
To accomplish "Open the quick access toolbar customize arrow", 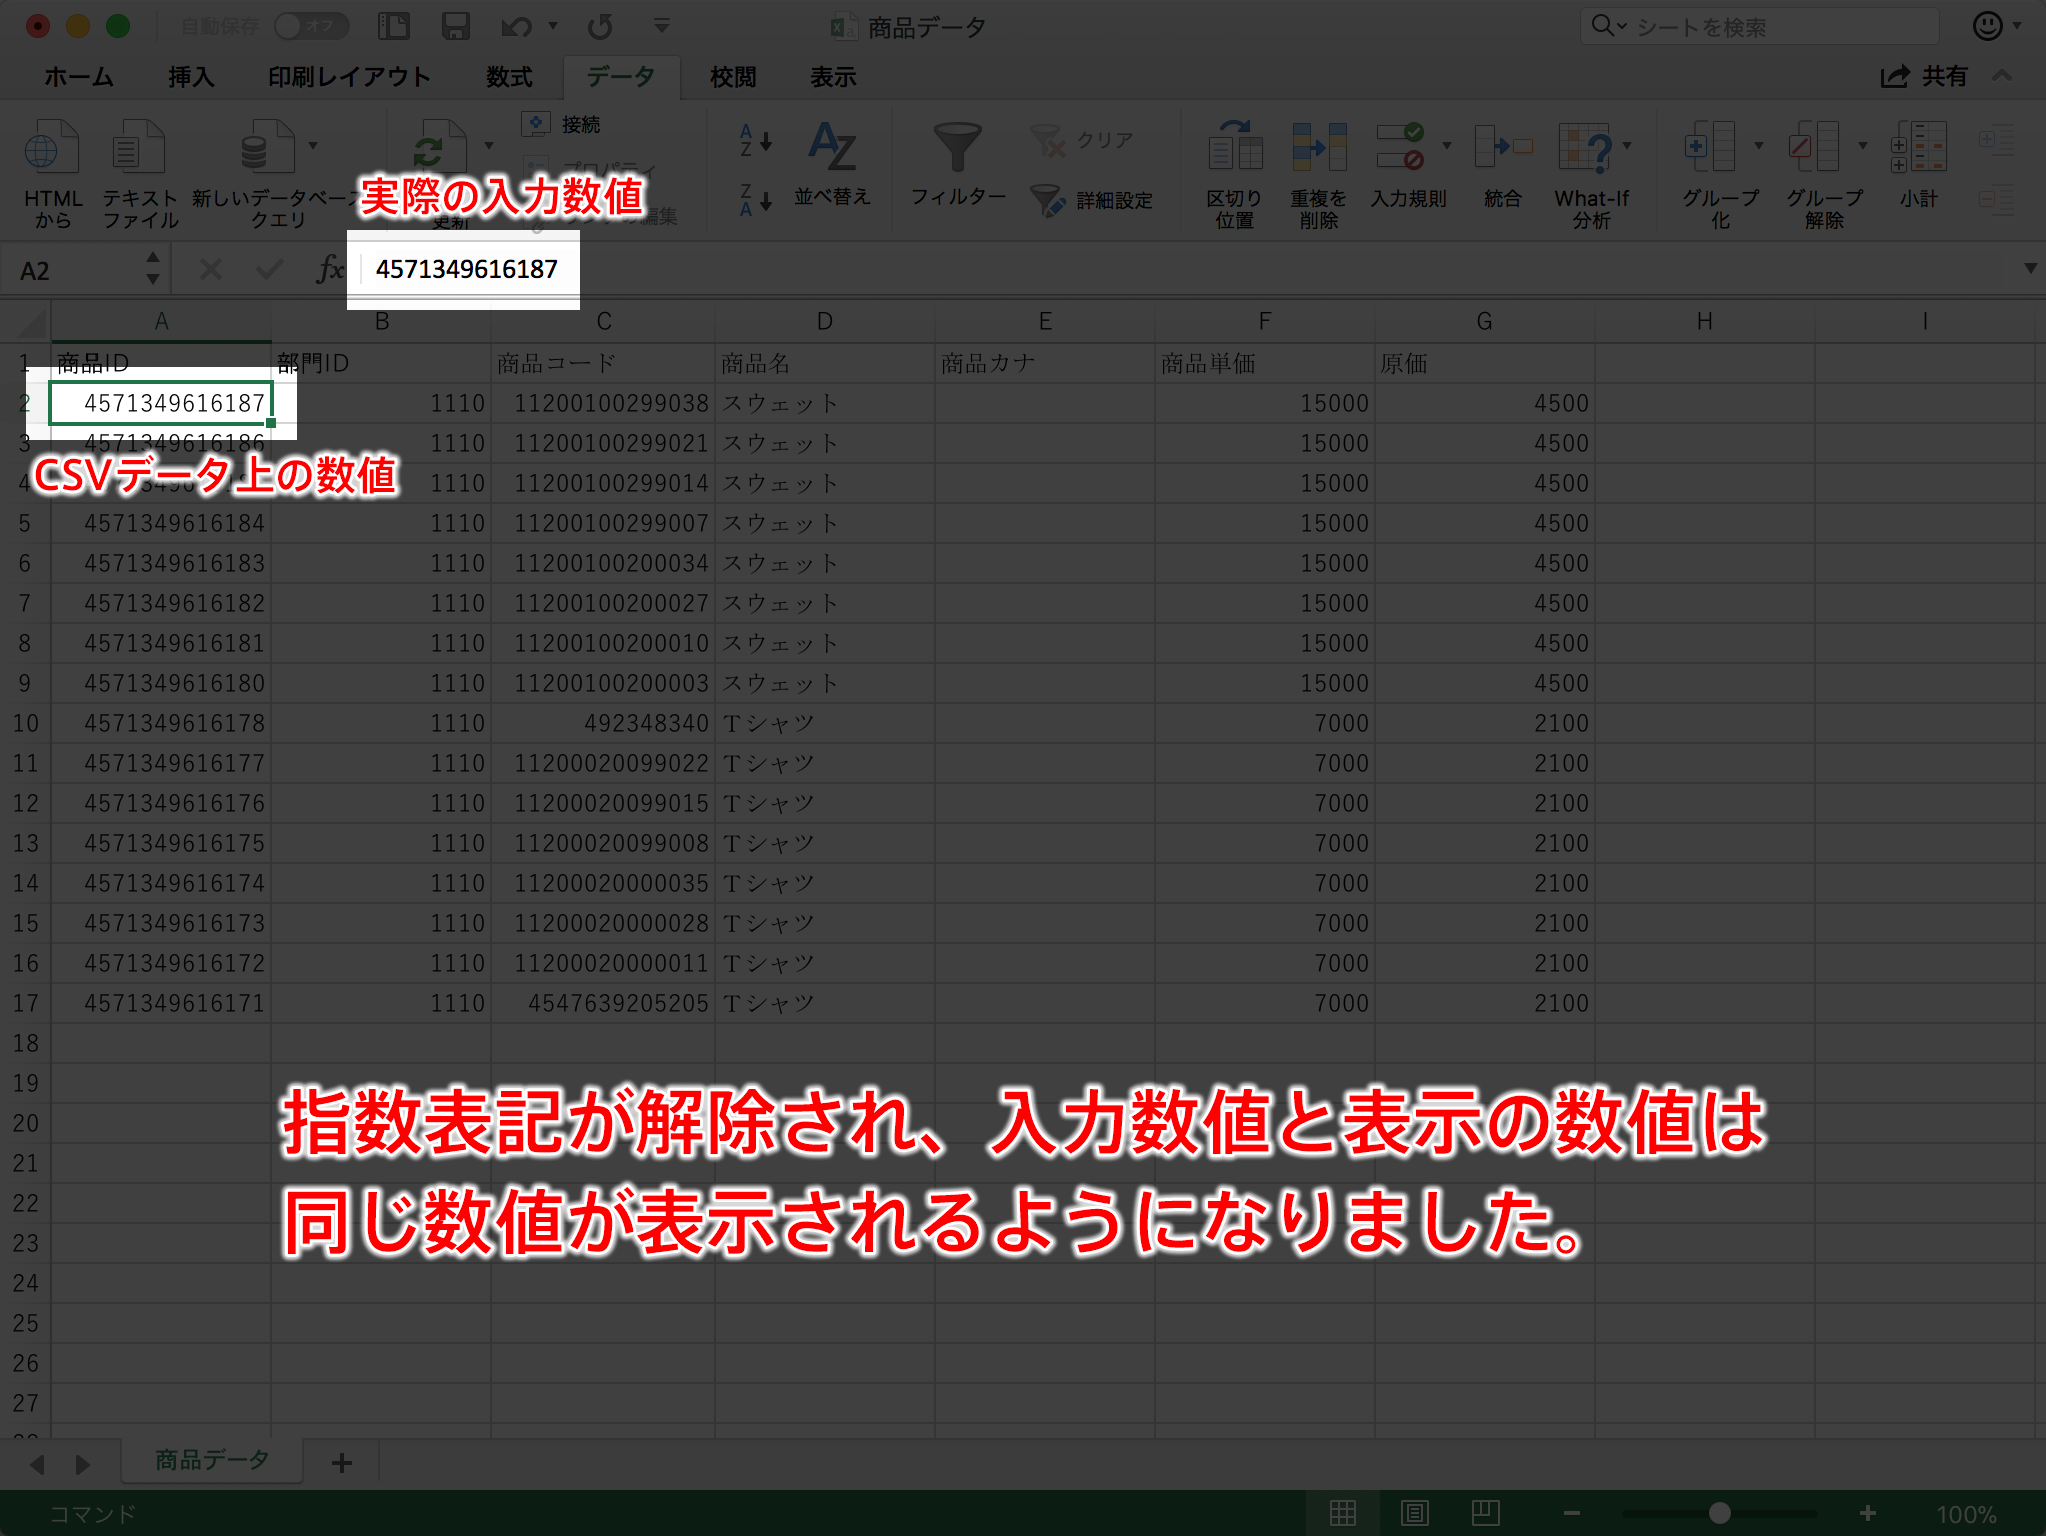I will coord(661,26).
